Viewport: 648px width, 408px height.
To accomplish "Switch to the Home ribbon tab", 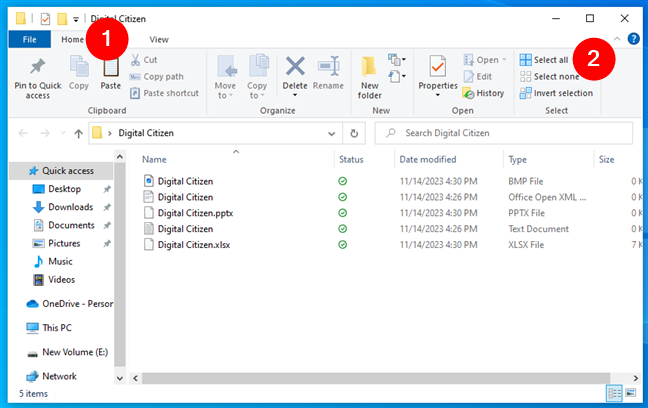I will coord(72,39).
